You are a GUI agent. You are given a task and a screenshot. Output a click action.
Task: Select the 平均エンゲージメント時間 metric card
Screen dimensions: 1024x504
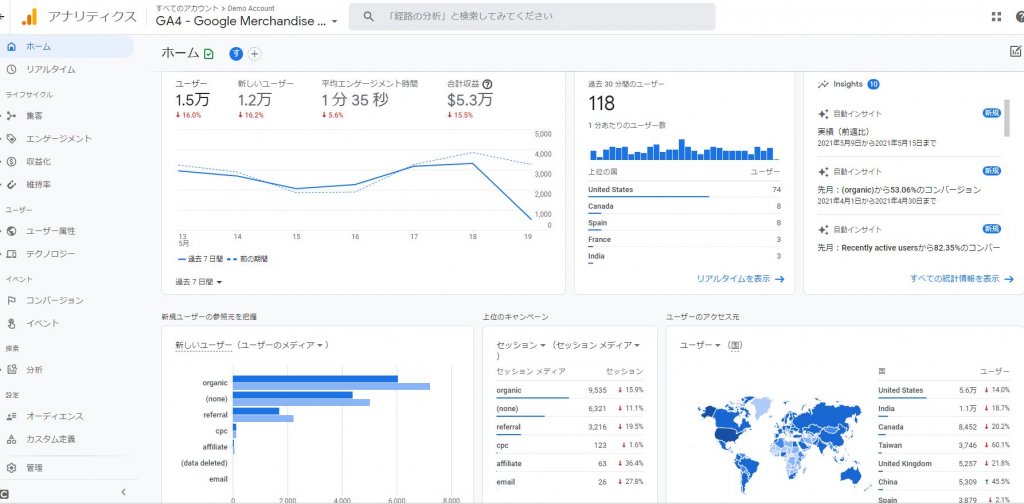(x=370, y=99)
